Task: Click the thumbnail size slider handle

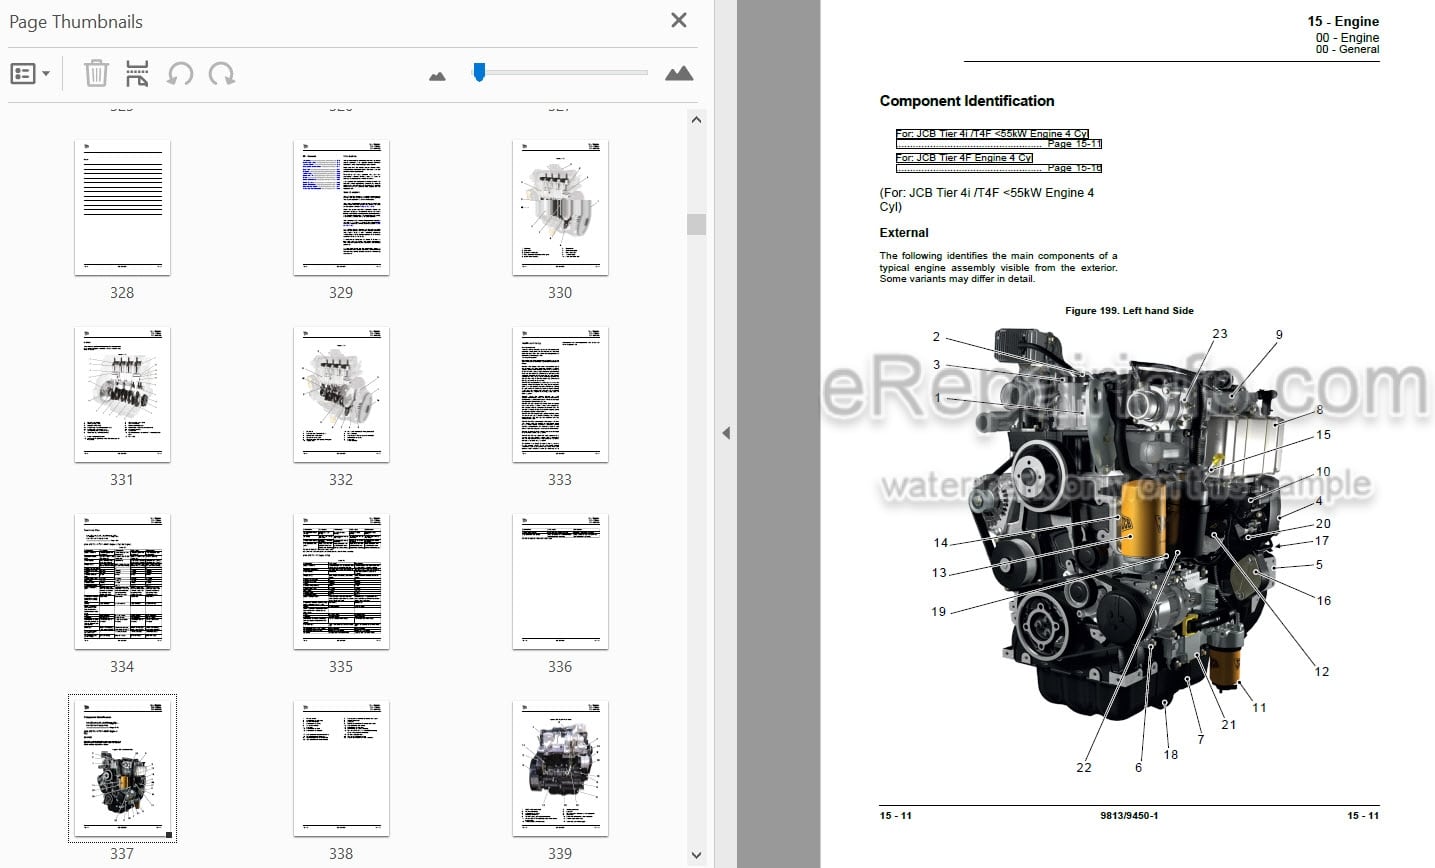Action: (479, 72)
